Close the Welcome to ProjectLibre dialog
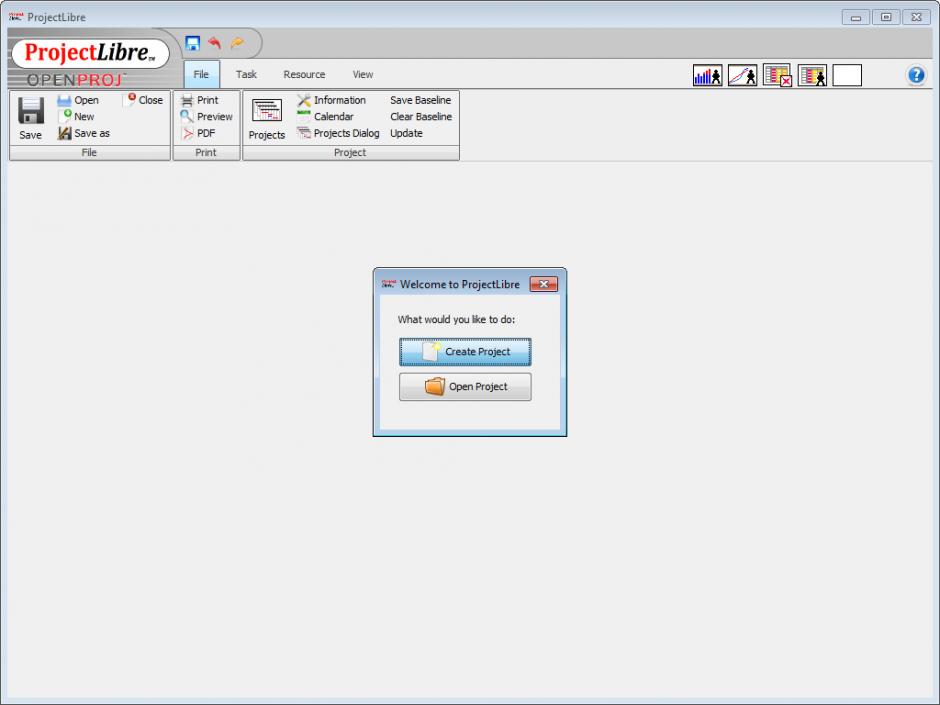Viewport: 940px width, 705px height. point(544,284)
